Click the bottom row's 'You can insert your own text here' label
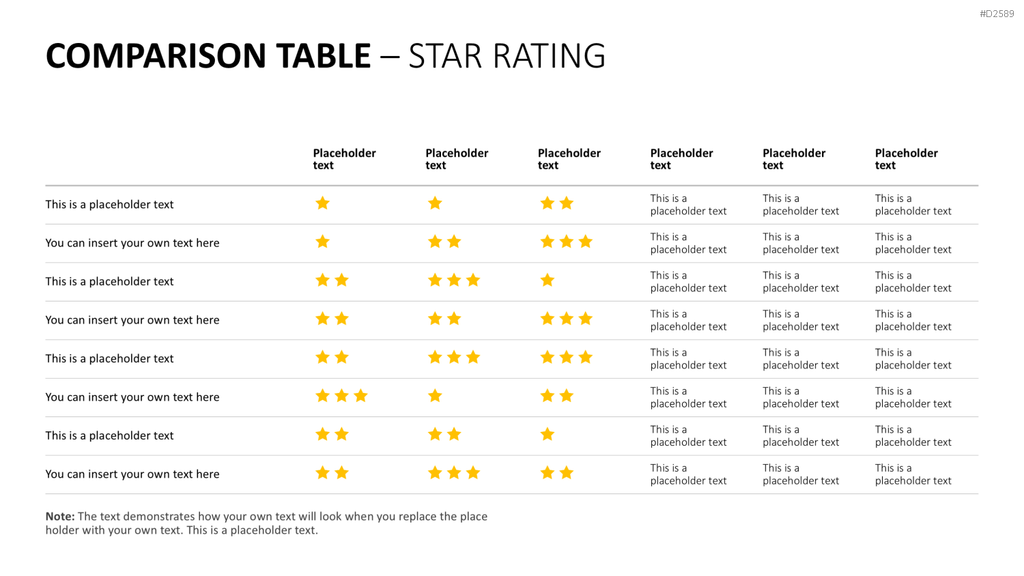The height and width of the screenshot is (576, 1024). click(x=132, y=474)
